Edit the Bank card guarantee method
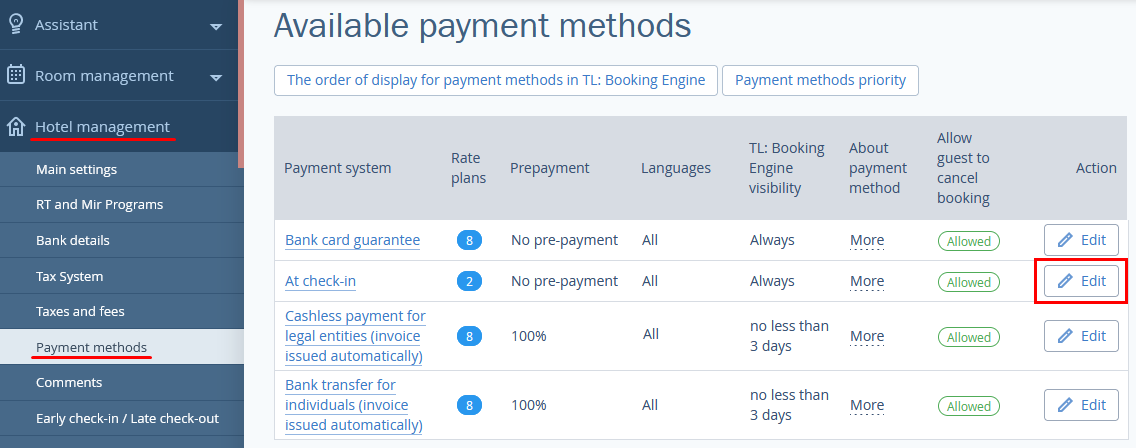Viewport: 1136px width, 448px height. pyautogui.click(x=1081, y=240)
